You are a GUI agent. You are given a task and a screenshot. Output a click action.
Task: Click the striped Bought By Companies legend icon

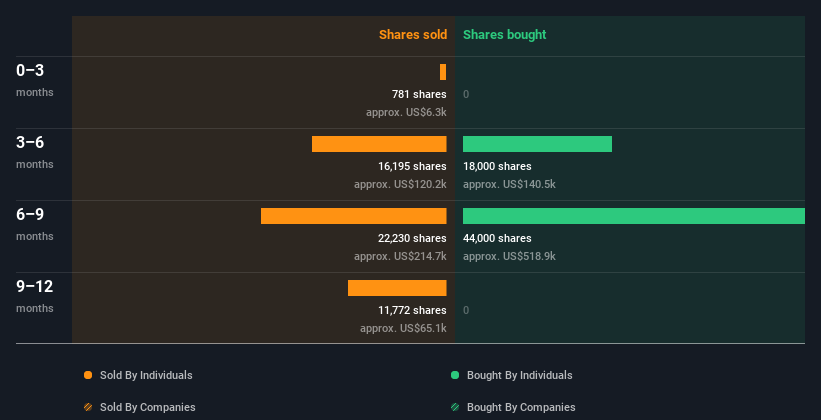(x=455, y=407)
